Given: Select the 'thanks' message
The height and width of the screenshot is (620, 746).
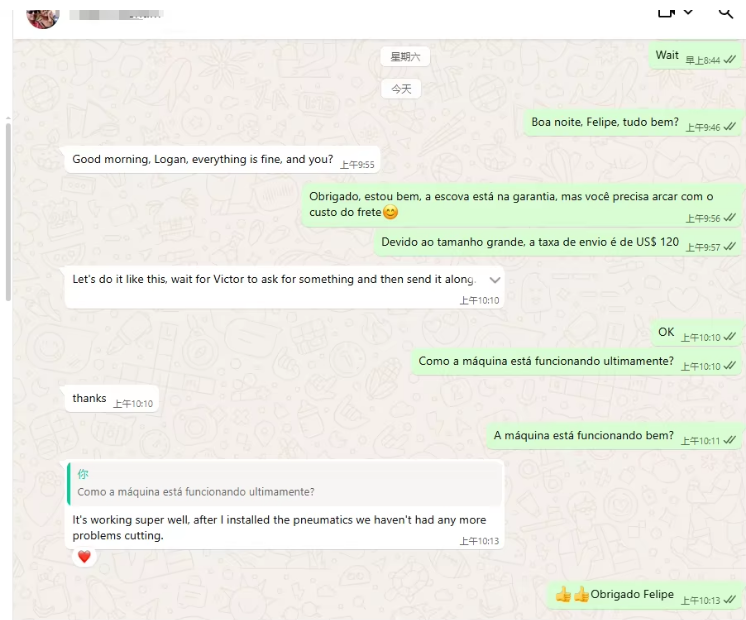Looking at the screenshot, I should [111, 399].
